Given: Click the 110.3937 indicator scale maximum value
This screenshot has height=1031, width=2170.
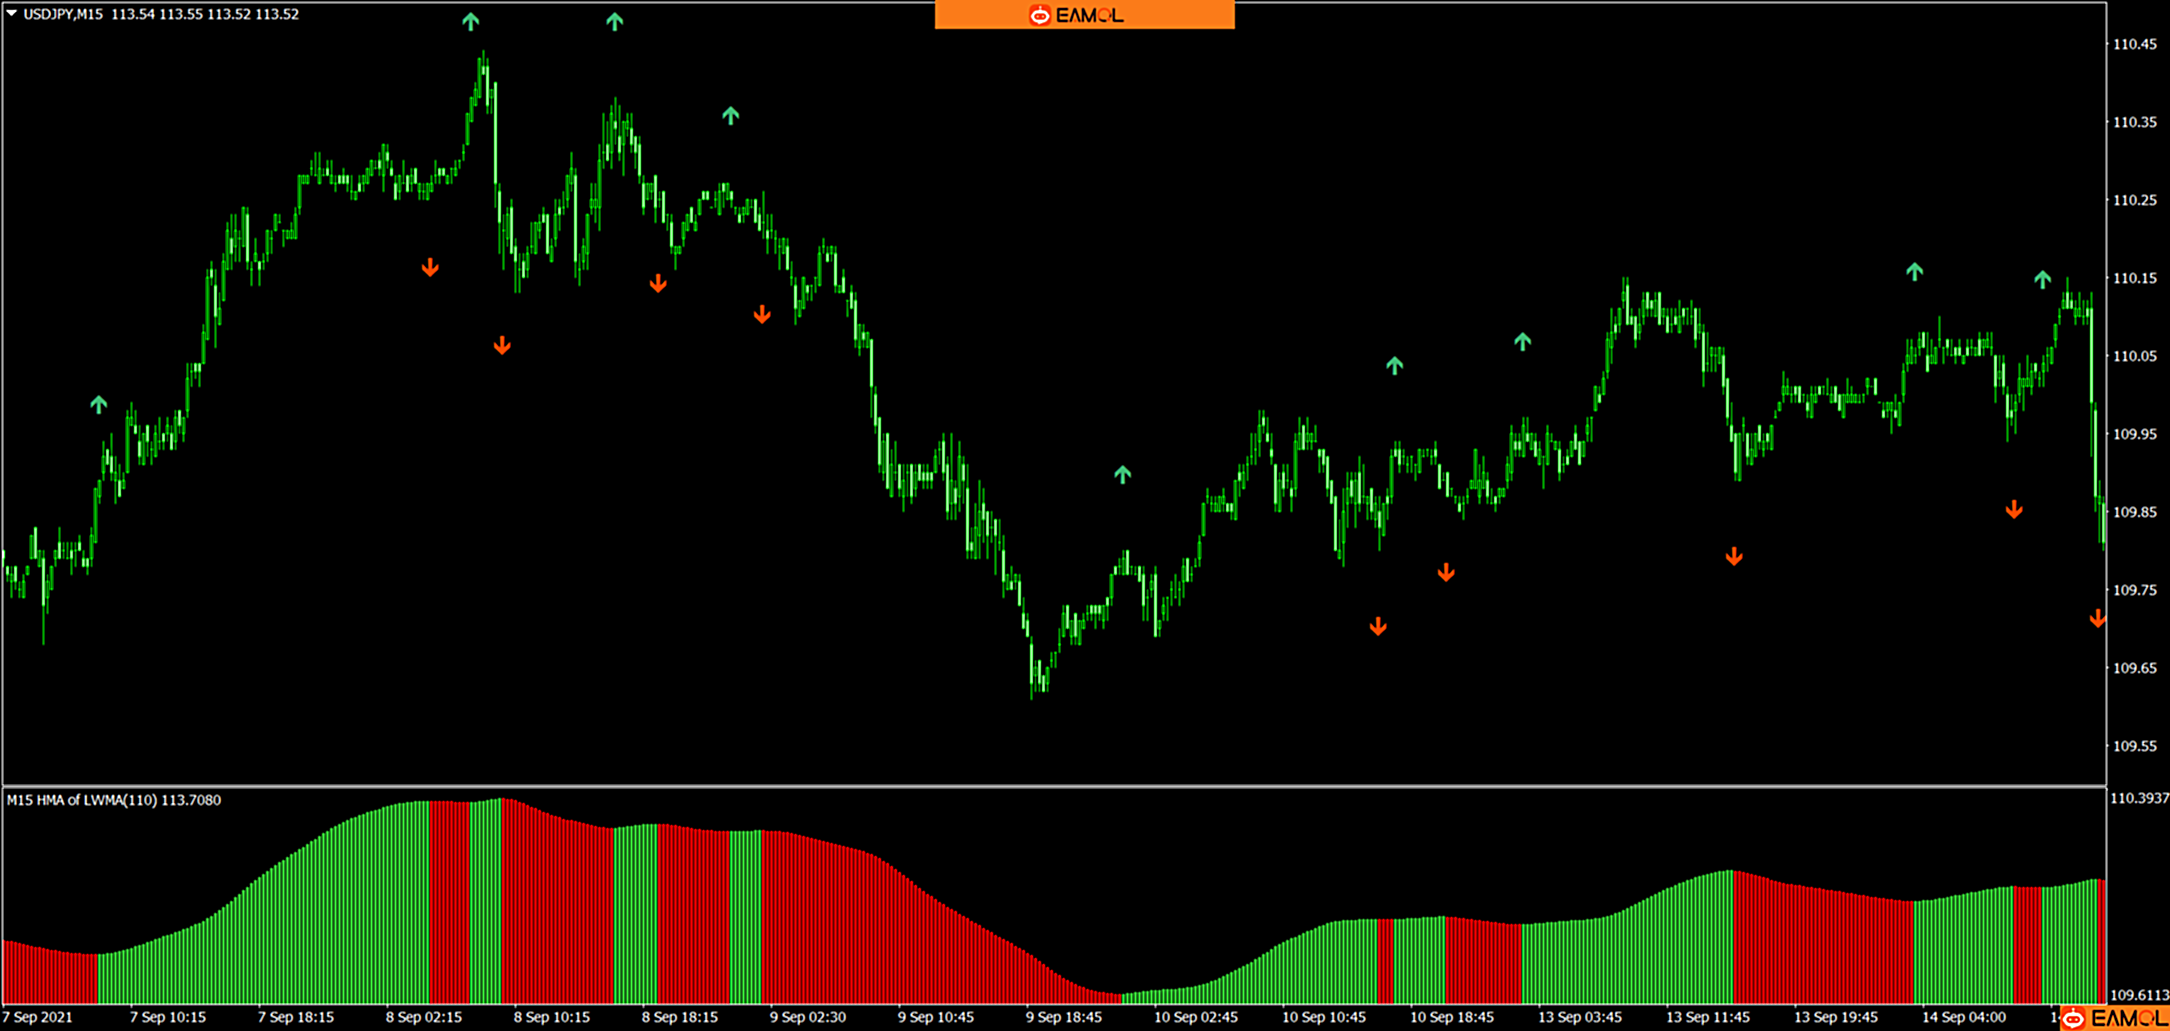Looking at the screenshot, I should point(2138,798).
